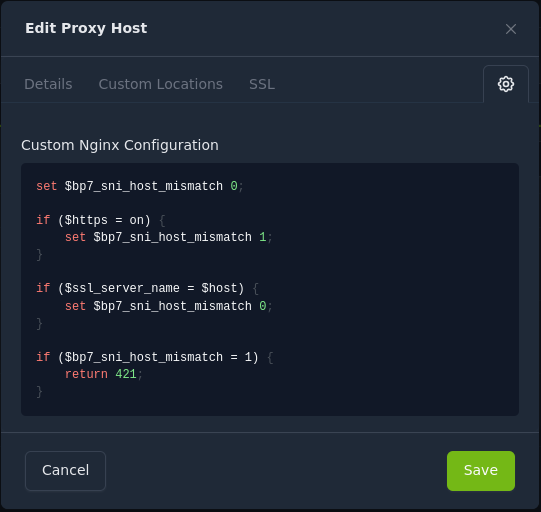Screen dimensions: 541x512
Task: Save the proxy host changes
Action: pos(481,471)
